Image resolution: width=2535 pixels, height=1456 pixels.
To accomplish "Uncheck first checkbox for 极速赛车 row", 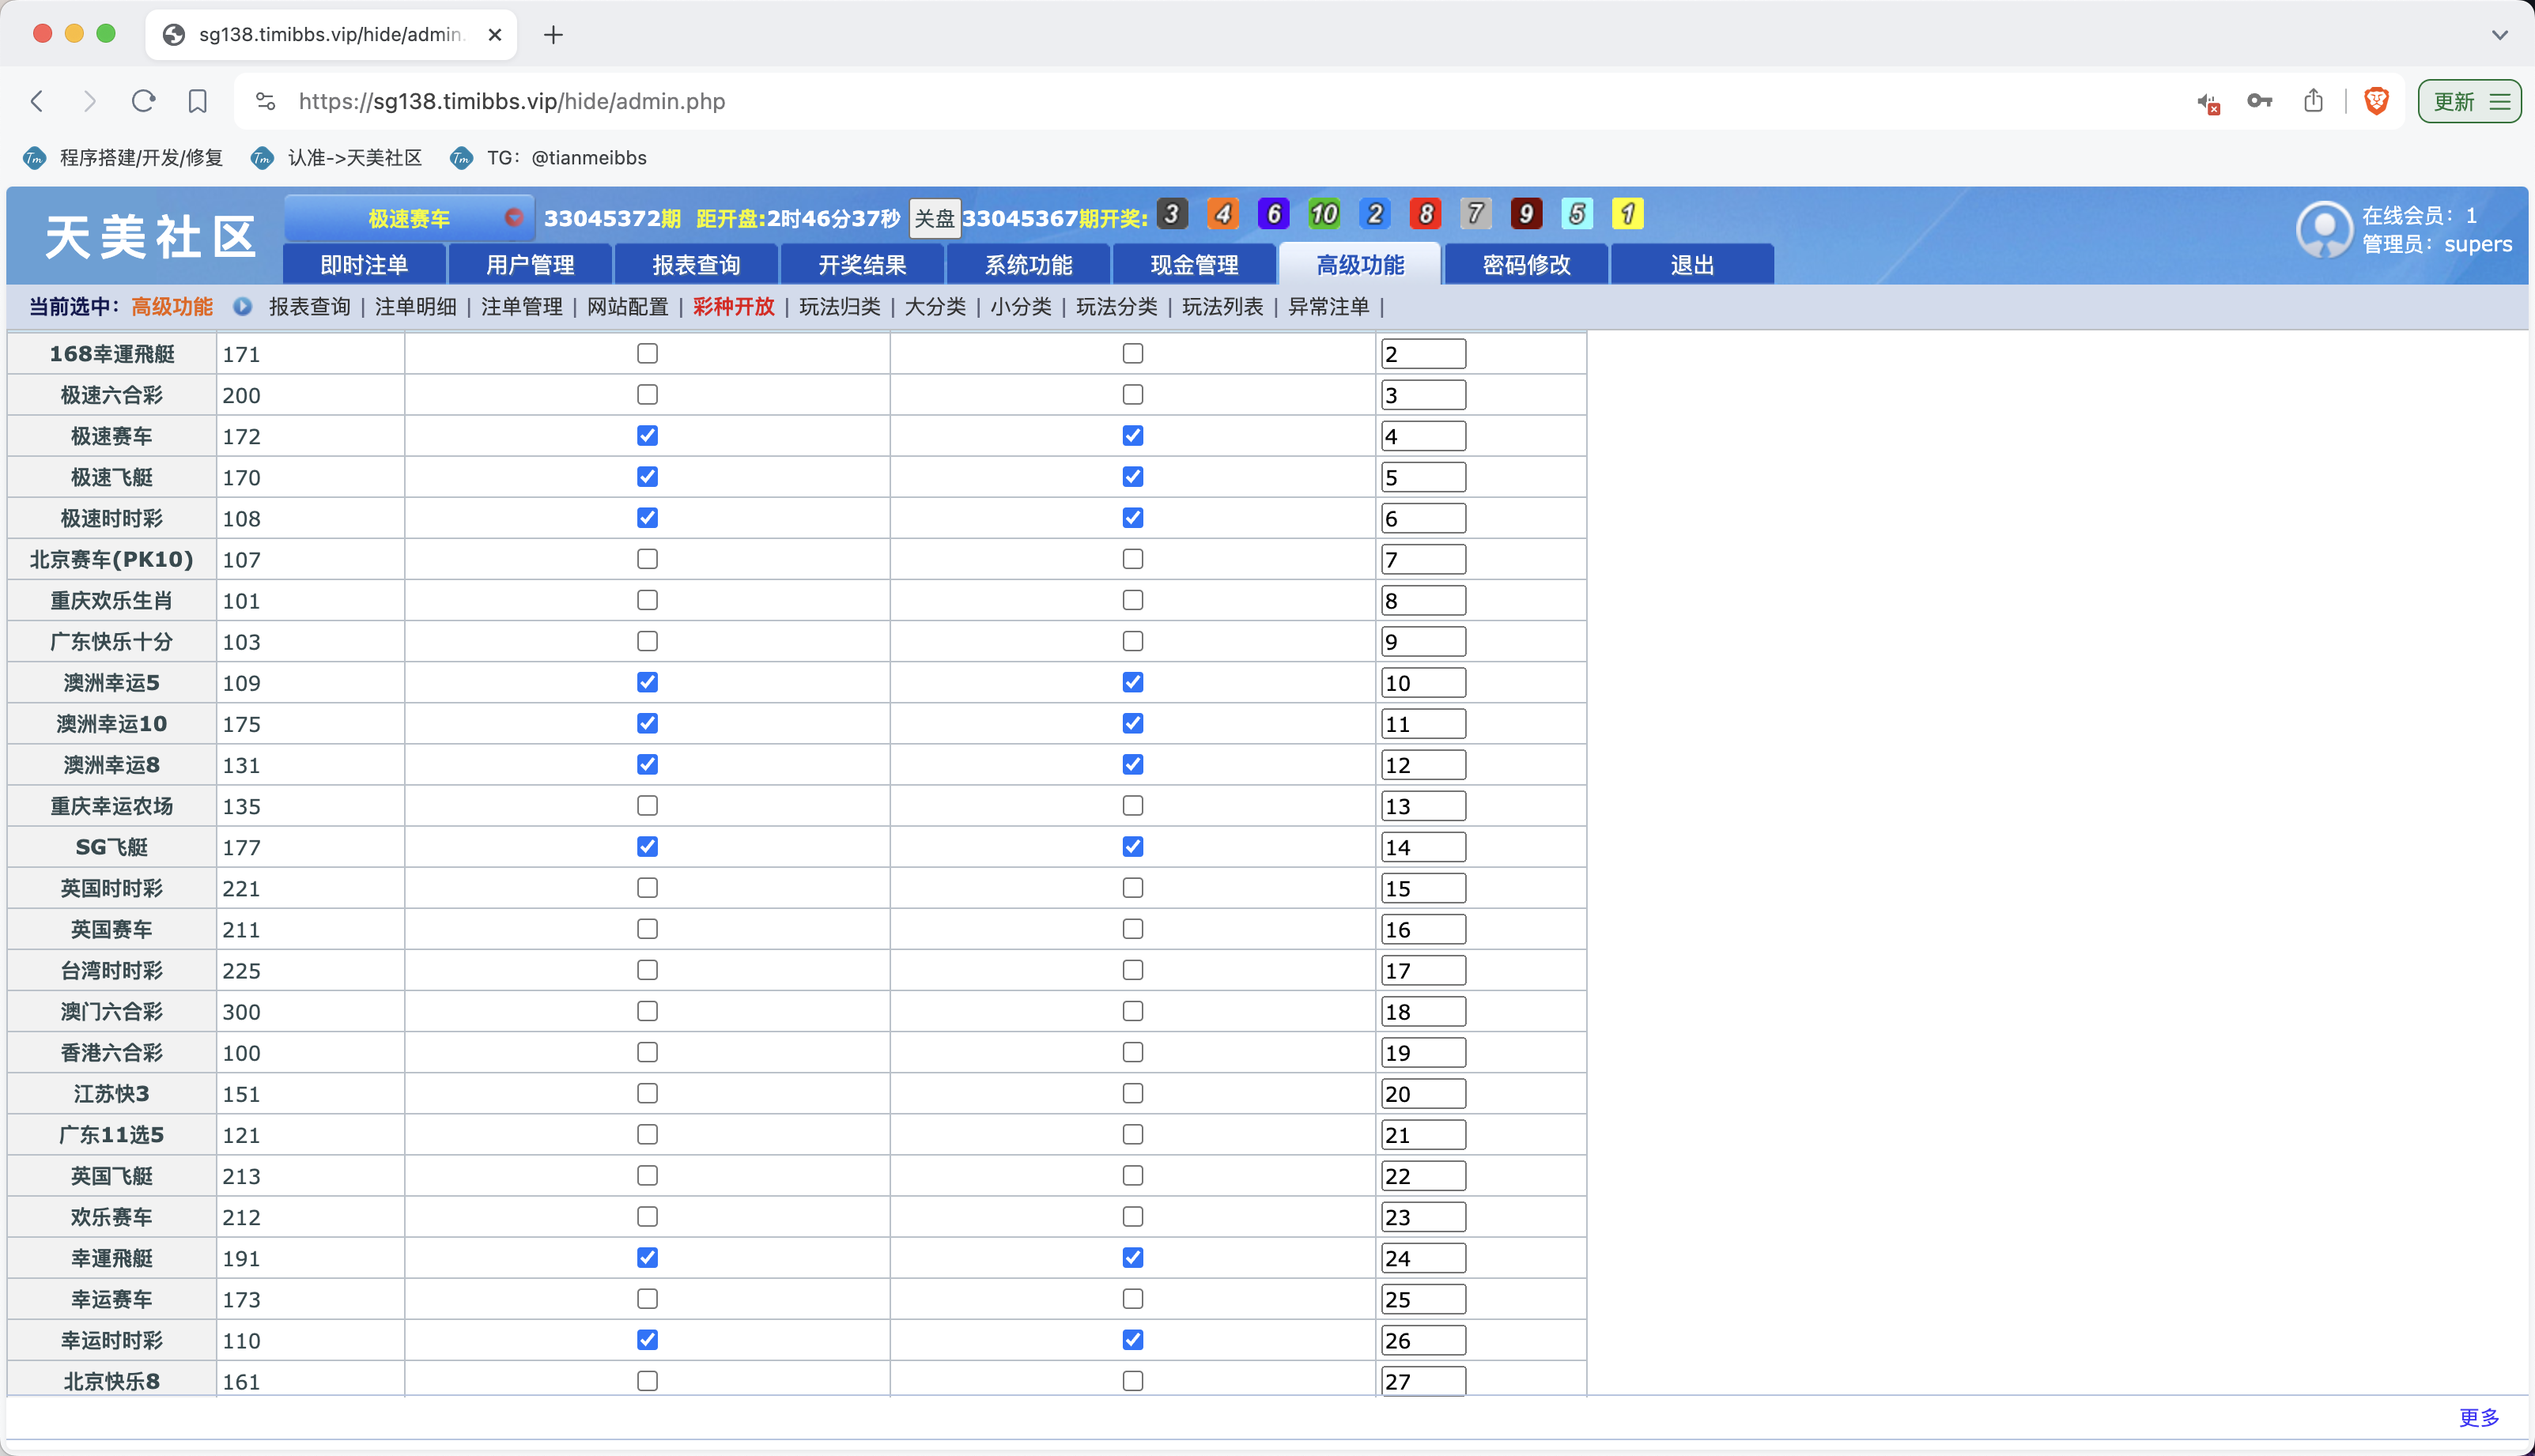I will click(x=647, y=436).
